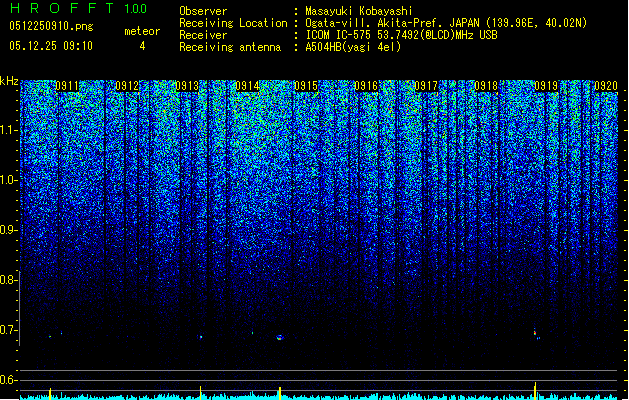Click the HROFFT program title text
The image size is (629, 400).
click(x=62, y=8)
